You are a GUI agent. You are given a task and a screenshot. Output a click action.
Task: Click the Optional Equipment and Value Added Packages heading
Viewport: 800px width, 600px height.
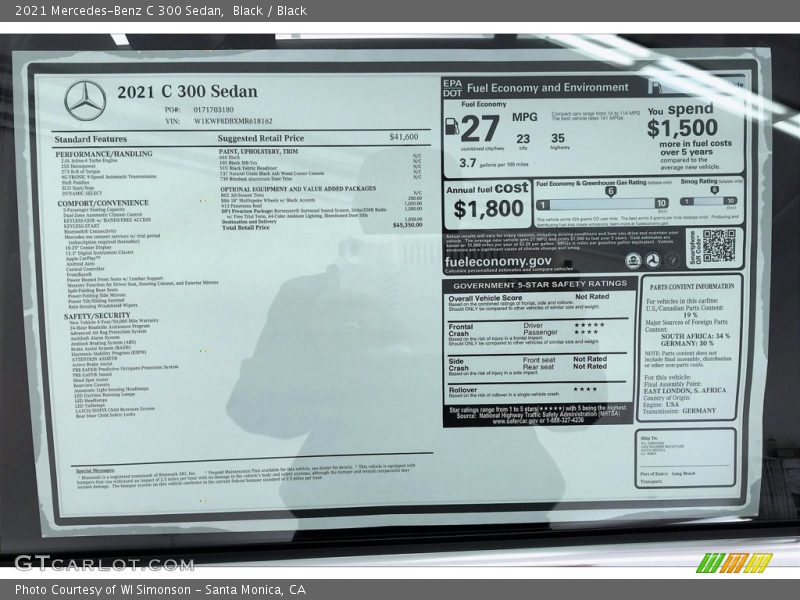[x=298, y=189]
